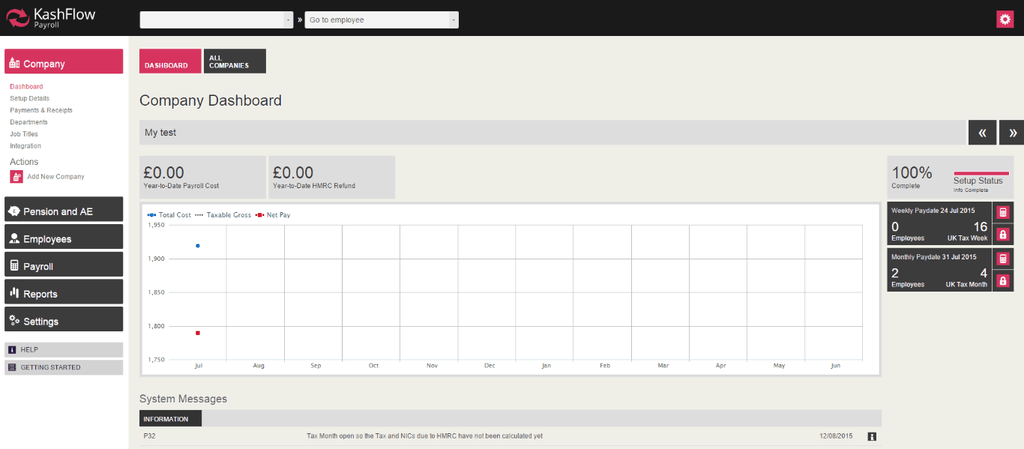The height and width of the screenshot is (449, 1024).
Task: Toggle Total Cost series in chart legend
Action: [x=170, y=215]
